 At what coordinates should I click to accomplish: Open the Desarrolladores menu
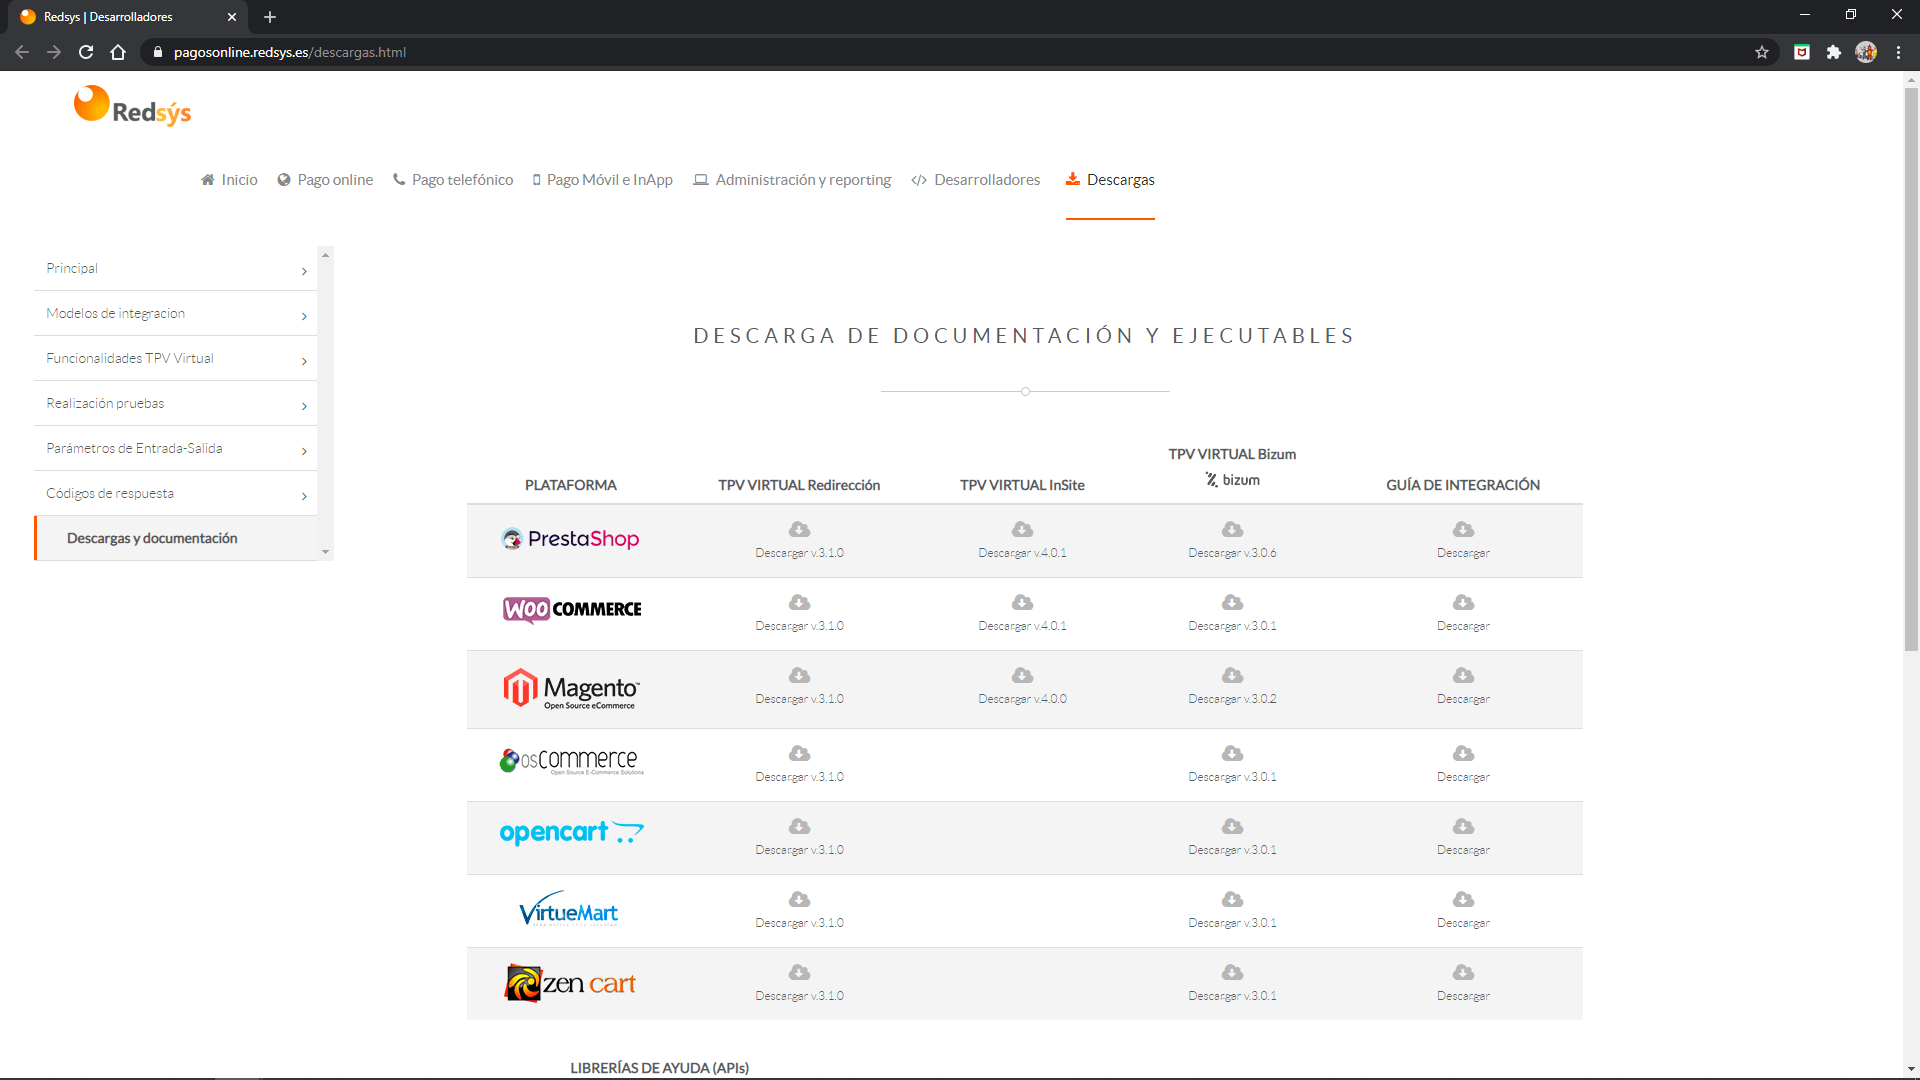976,180
